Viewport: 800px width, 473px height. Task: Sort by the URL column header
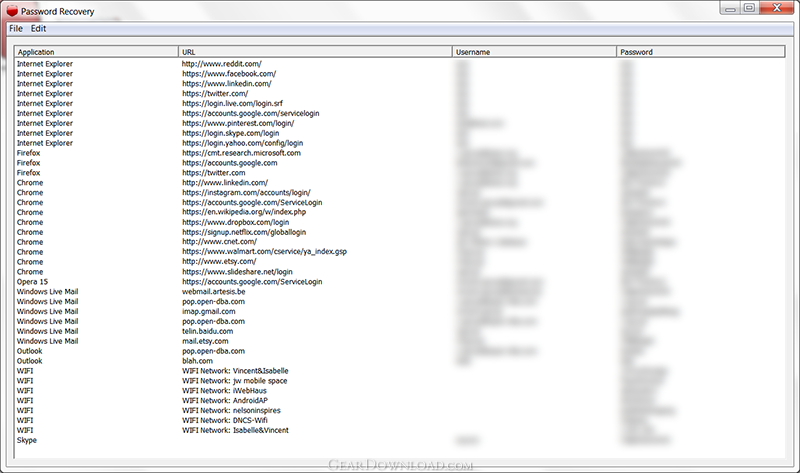pos(315,52)
